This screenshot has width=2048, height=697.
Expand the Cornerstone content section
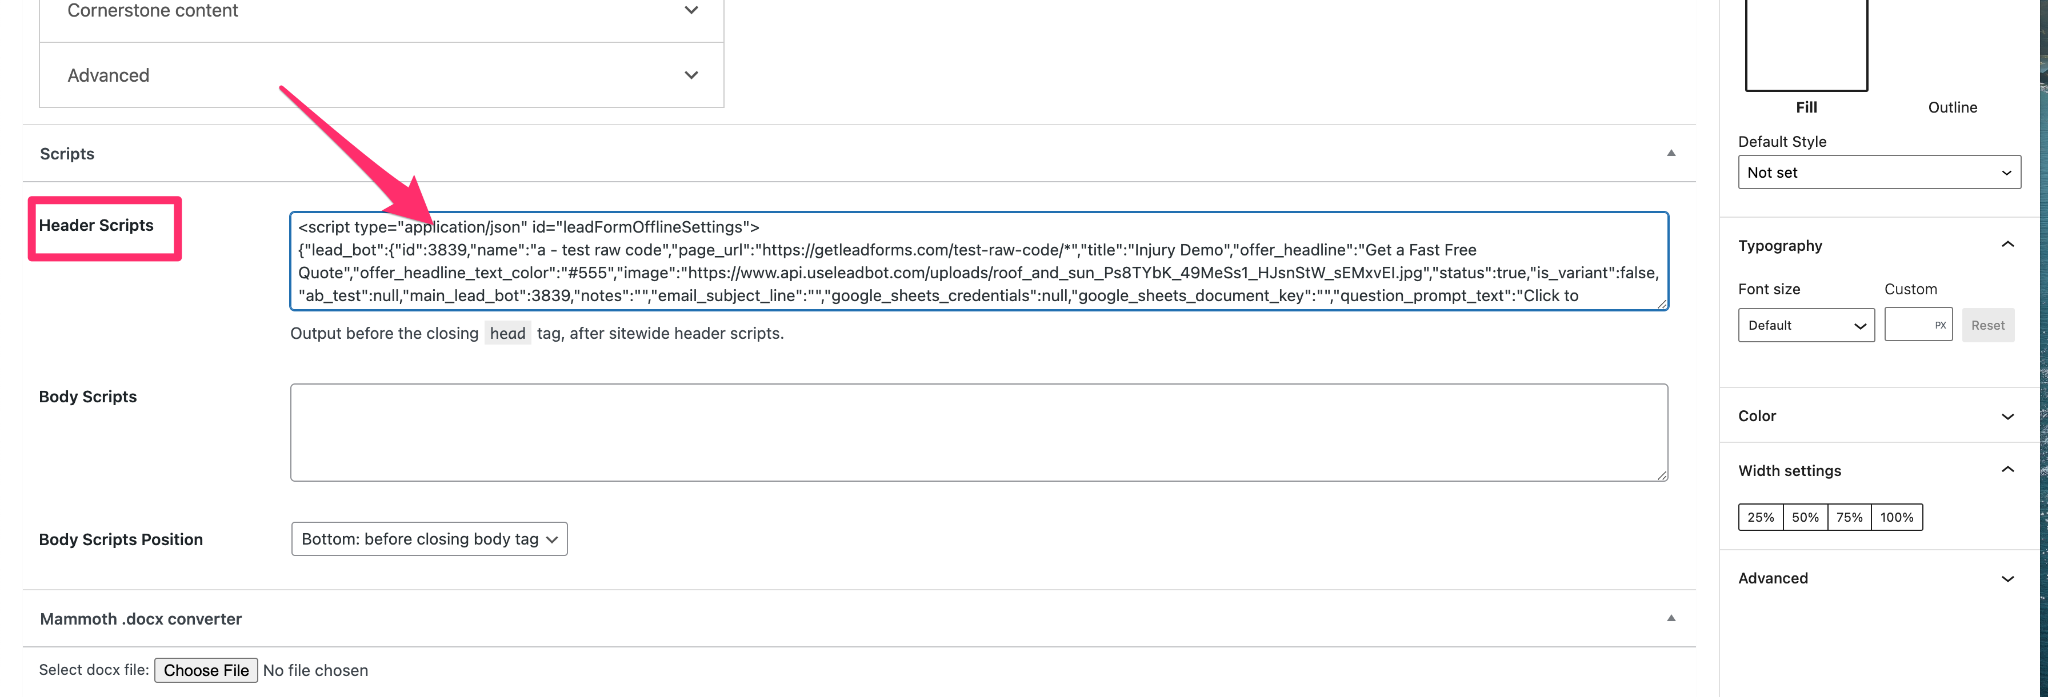(690, 10)
